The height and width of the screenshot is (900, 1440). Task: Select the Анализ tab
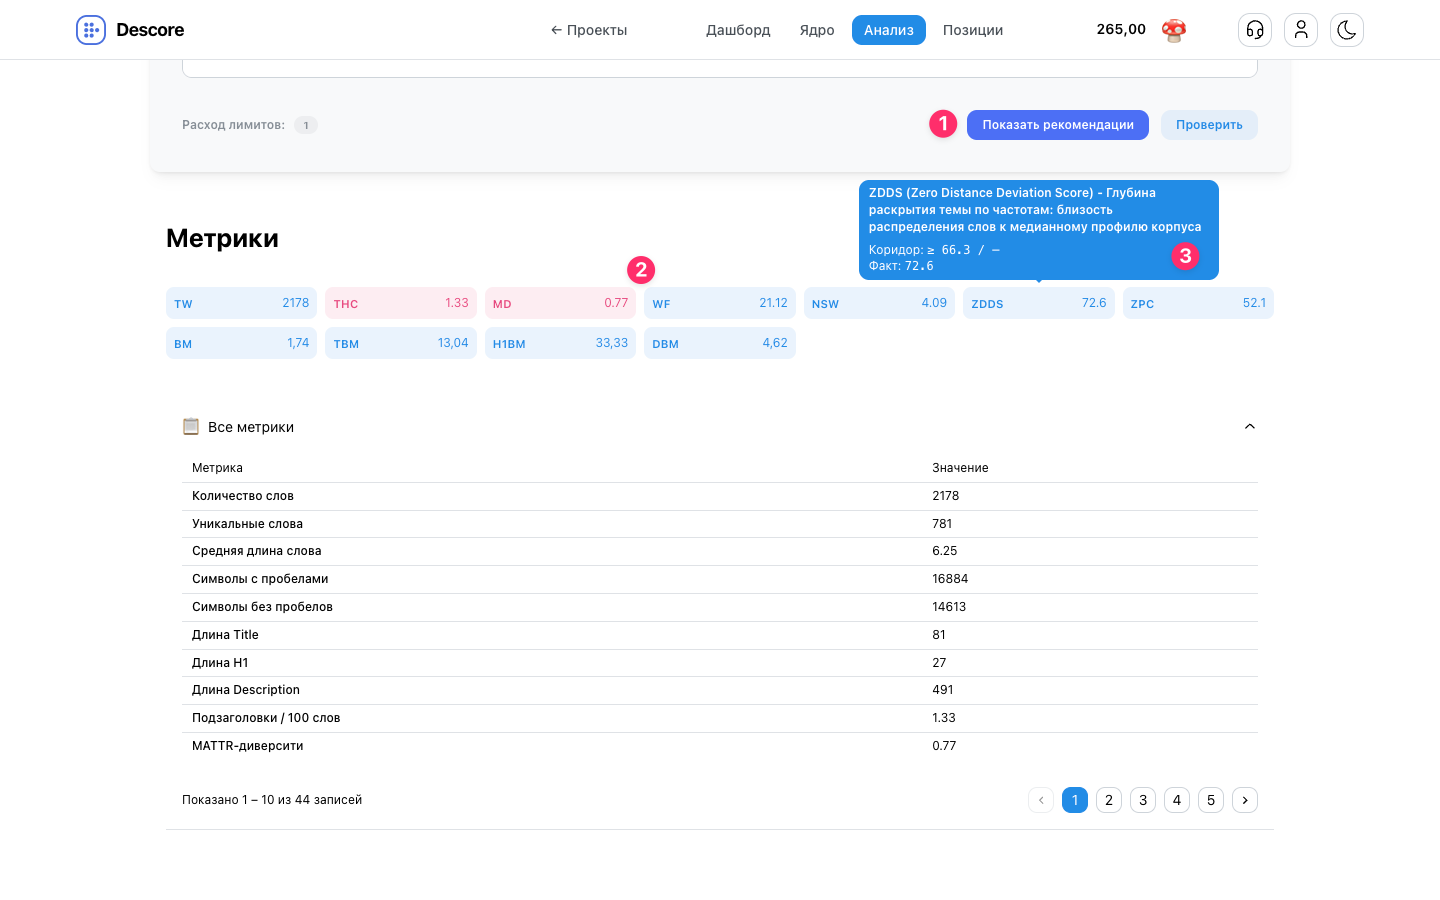click(x=889, y=30)
